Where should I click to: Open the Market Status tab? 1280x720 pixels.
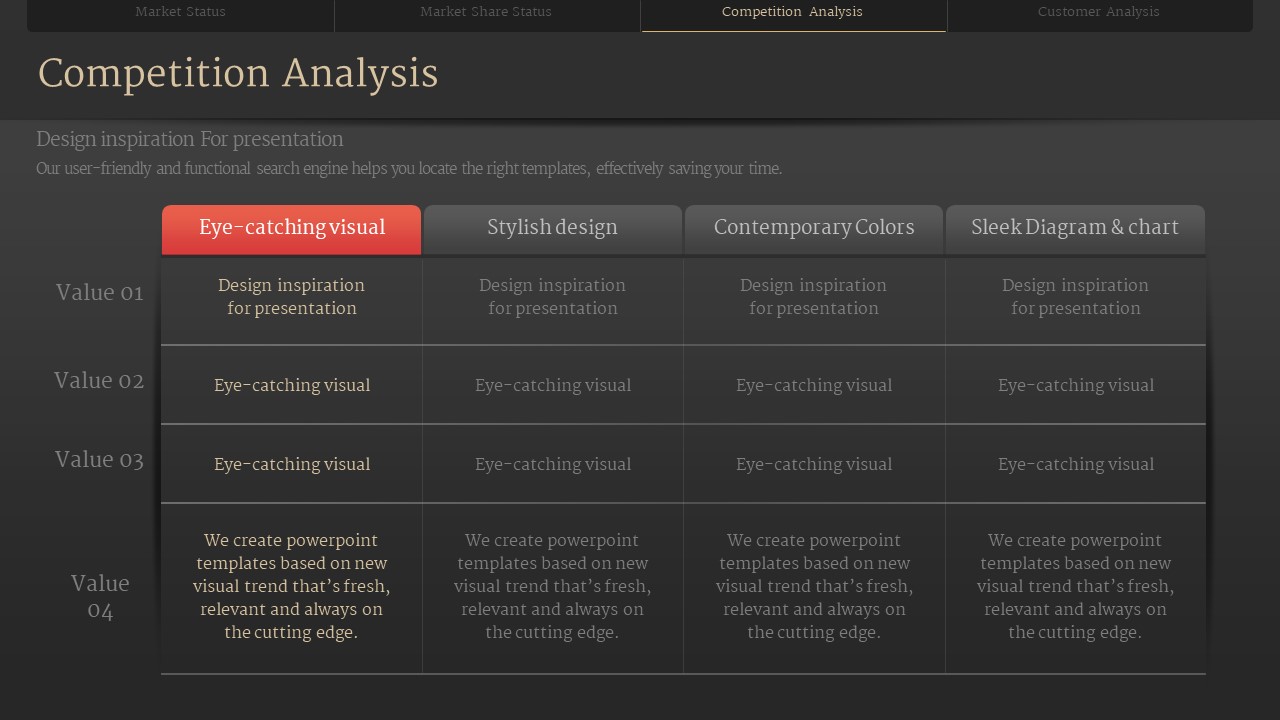tap(180, 12)
